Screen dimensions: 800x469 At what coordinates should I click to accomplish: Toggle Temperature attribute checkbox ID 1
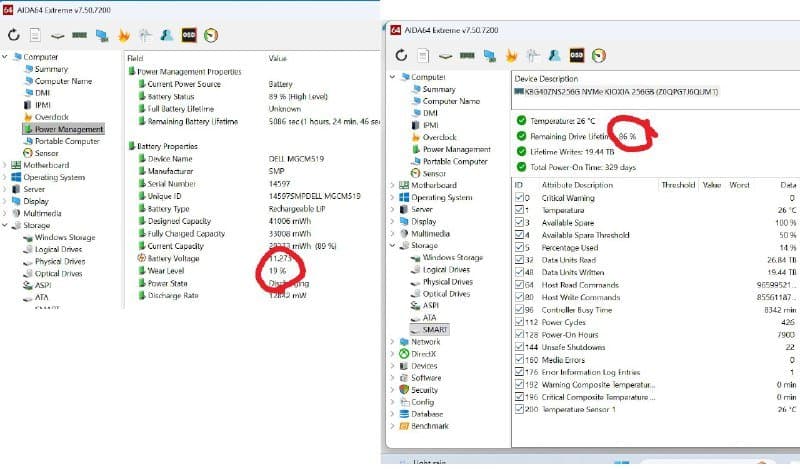(x=519, y=210)
